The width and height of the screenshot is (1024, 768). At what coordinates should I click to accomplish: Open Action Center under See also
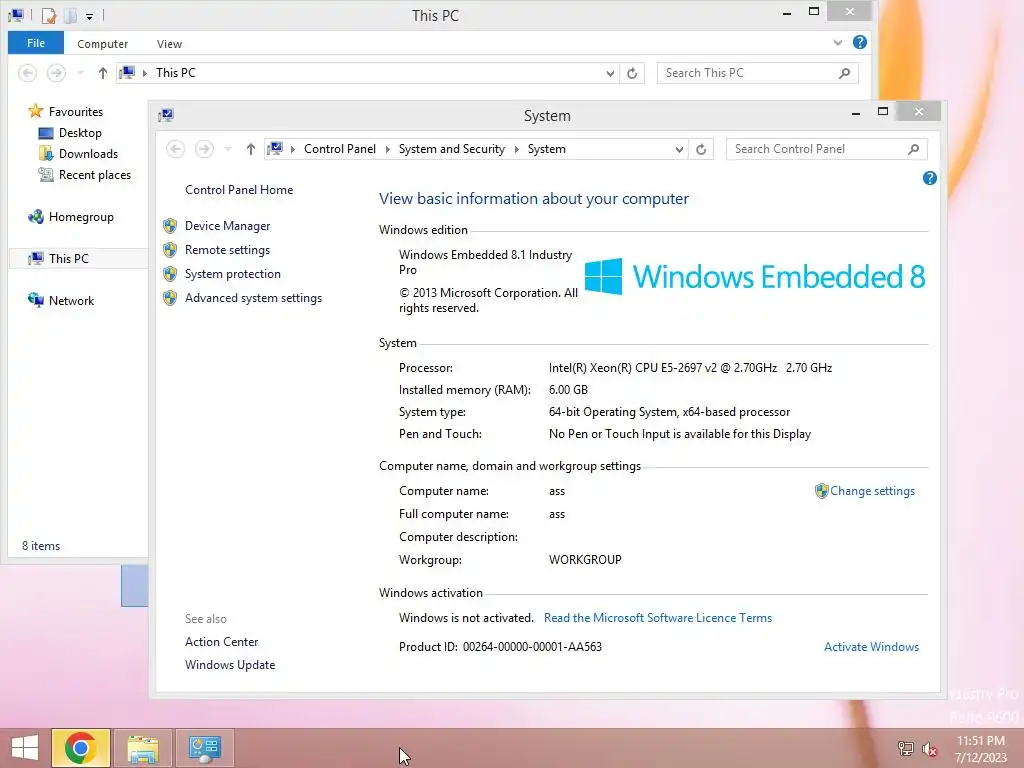click(x=221, y=642)
